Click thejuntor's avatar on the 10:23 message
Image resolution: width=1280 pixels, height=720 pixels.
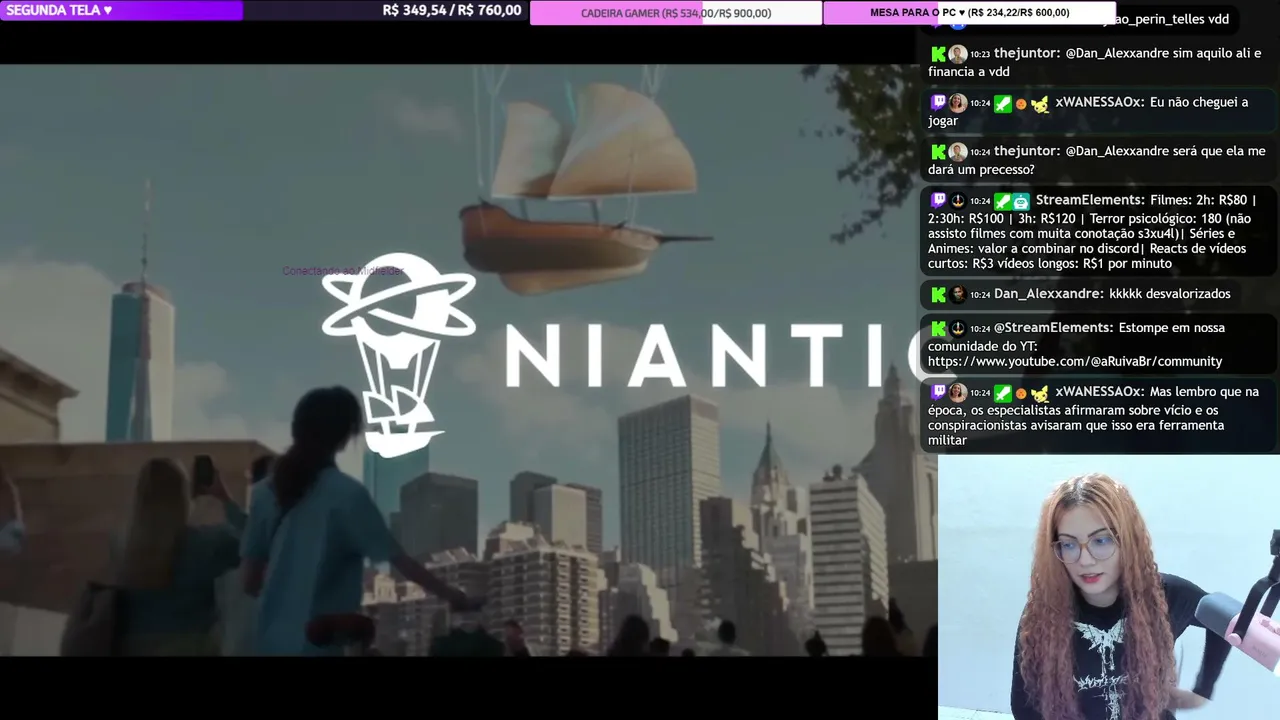coord(957,54)
